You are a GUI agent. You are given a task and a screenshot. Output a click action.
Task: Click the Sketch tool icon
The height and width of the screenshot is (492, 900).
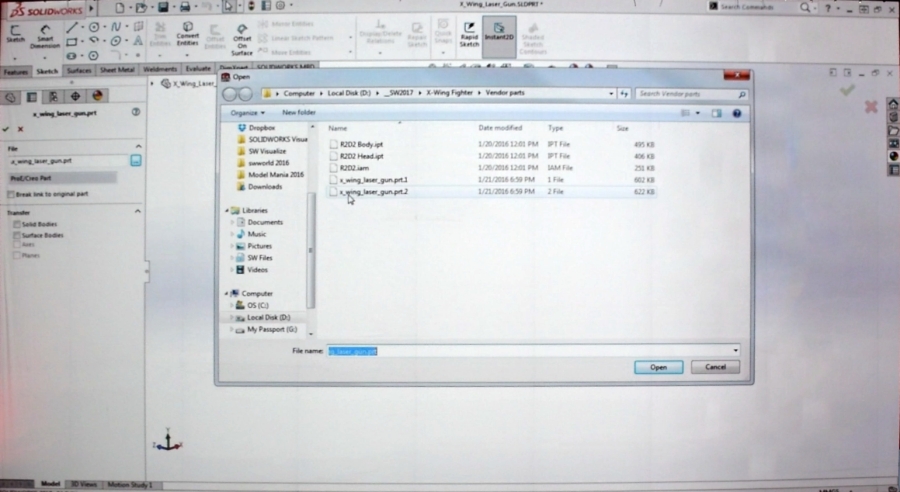[x=15, y=34]
